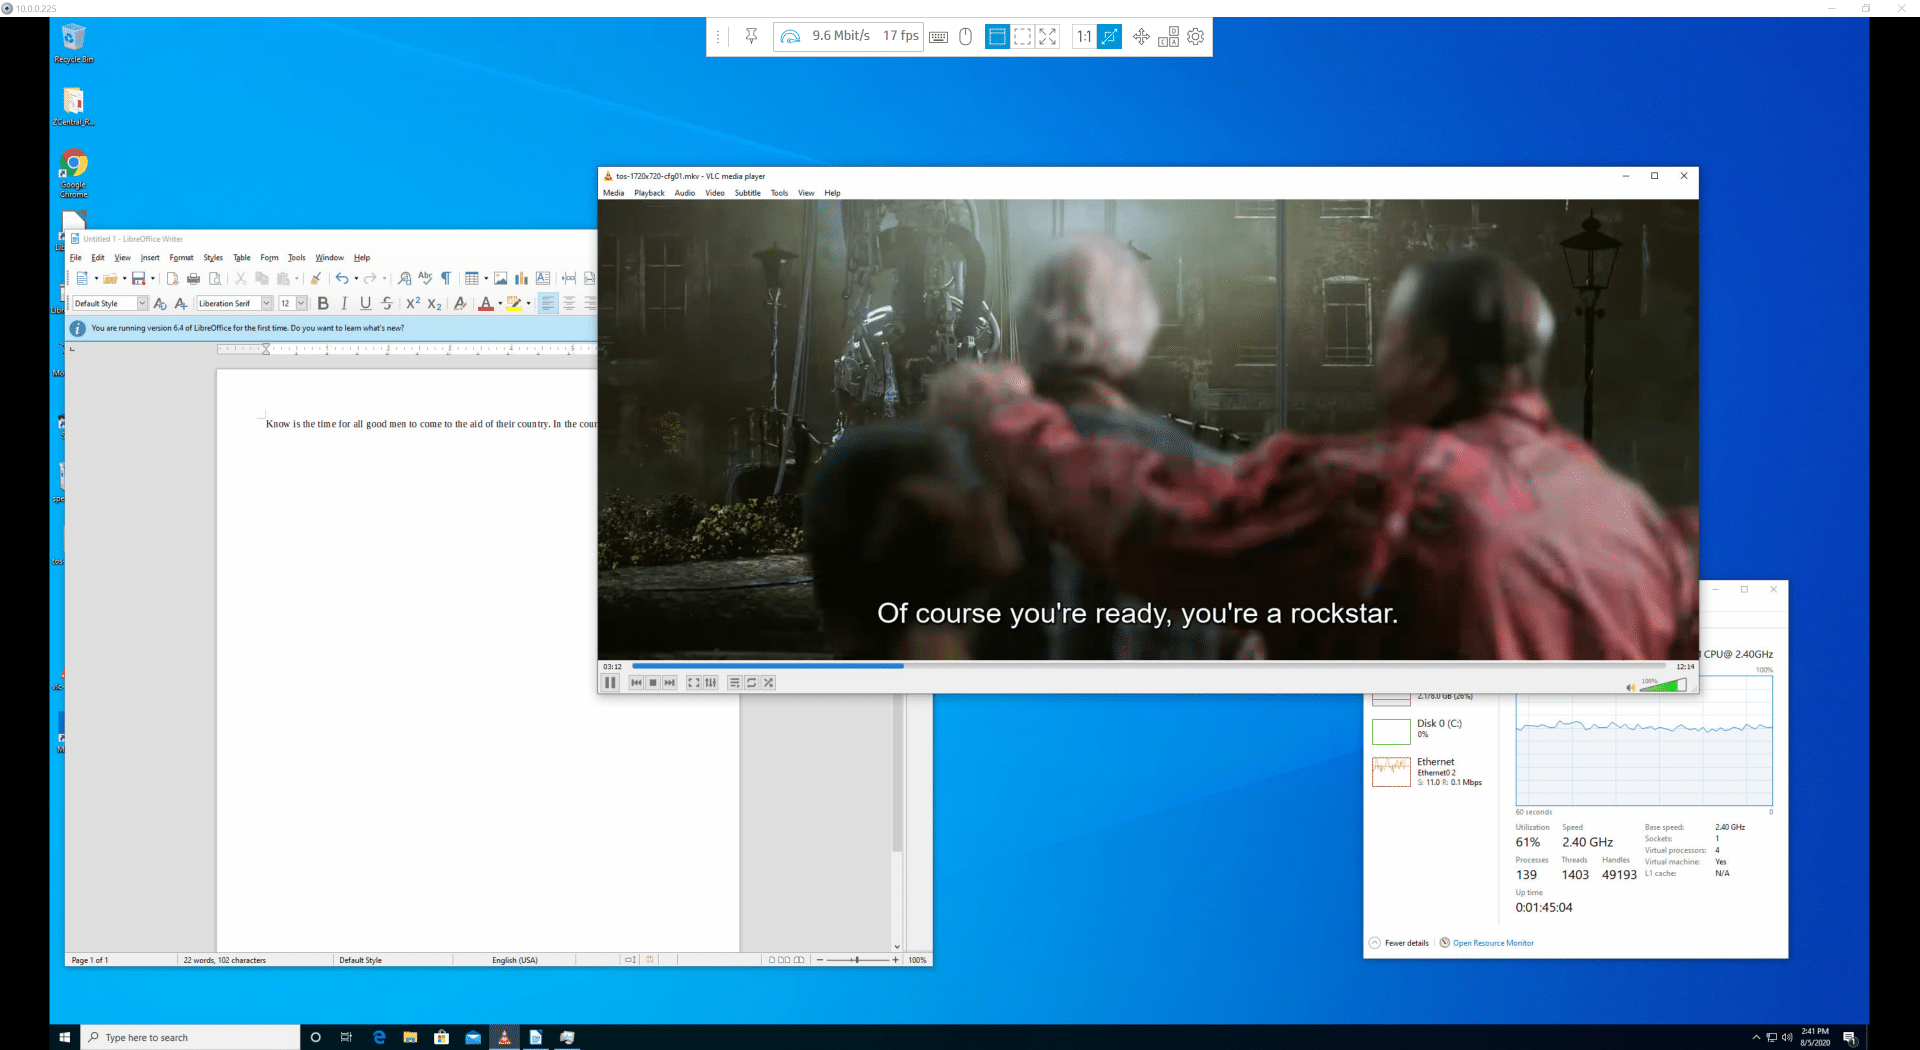Expand the Insert Table dropdown arrow

(x=486, y=279)
